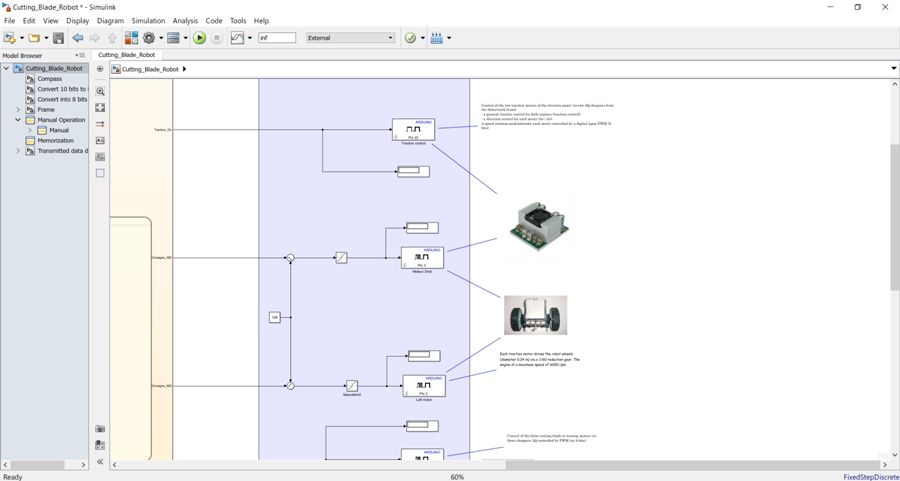
Task: Click the simulation stop time field
Action: 276,38
